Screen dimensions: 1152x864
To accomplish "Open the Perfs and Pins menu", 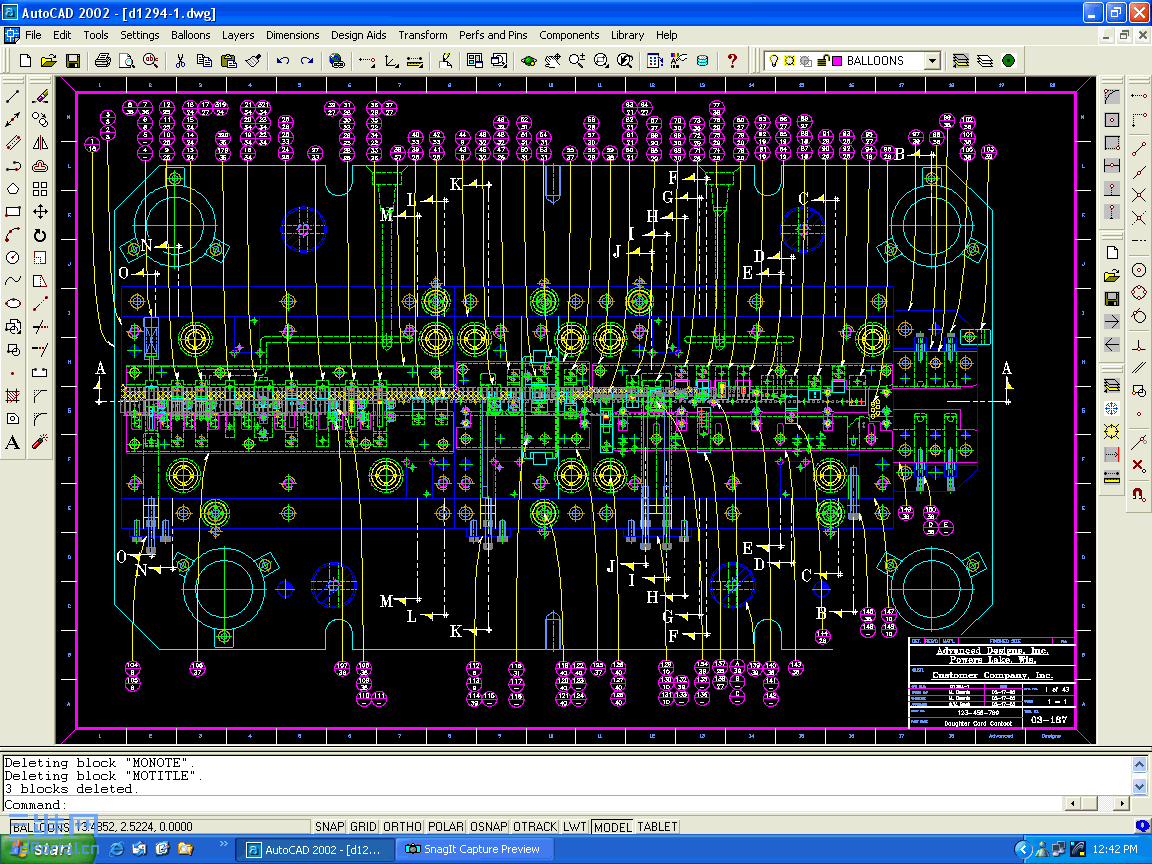I will click(x=493, y=35).
